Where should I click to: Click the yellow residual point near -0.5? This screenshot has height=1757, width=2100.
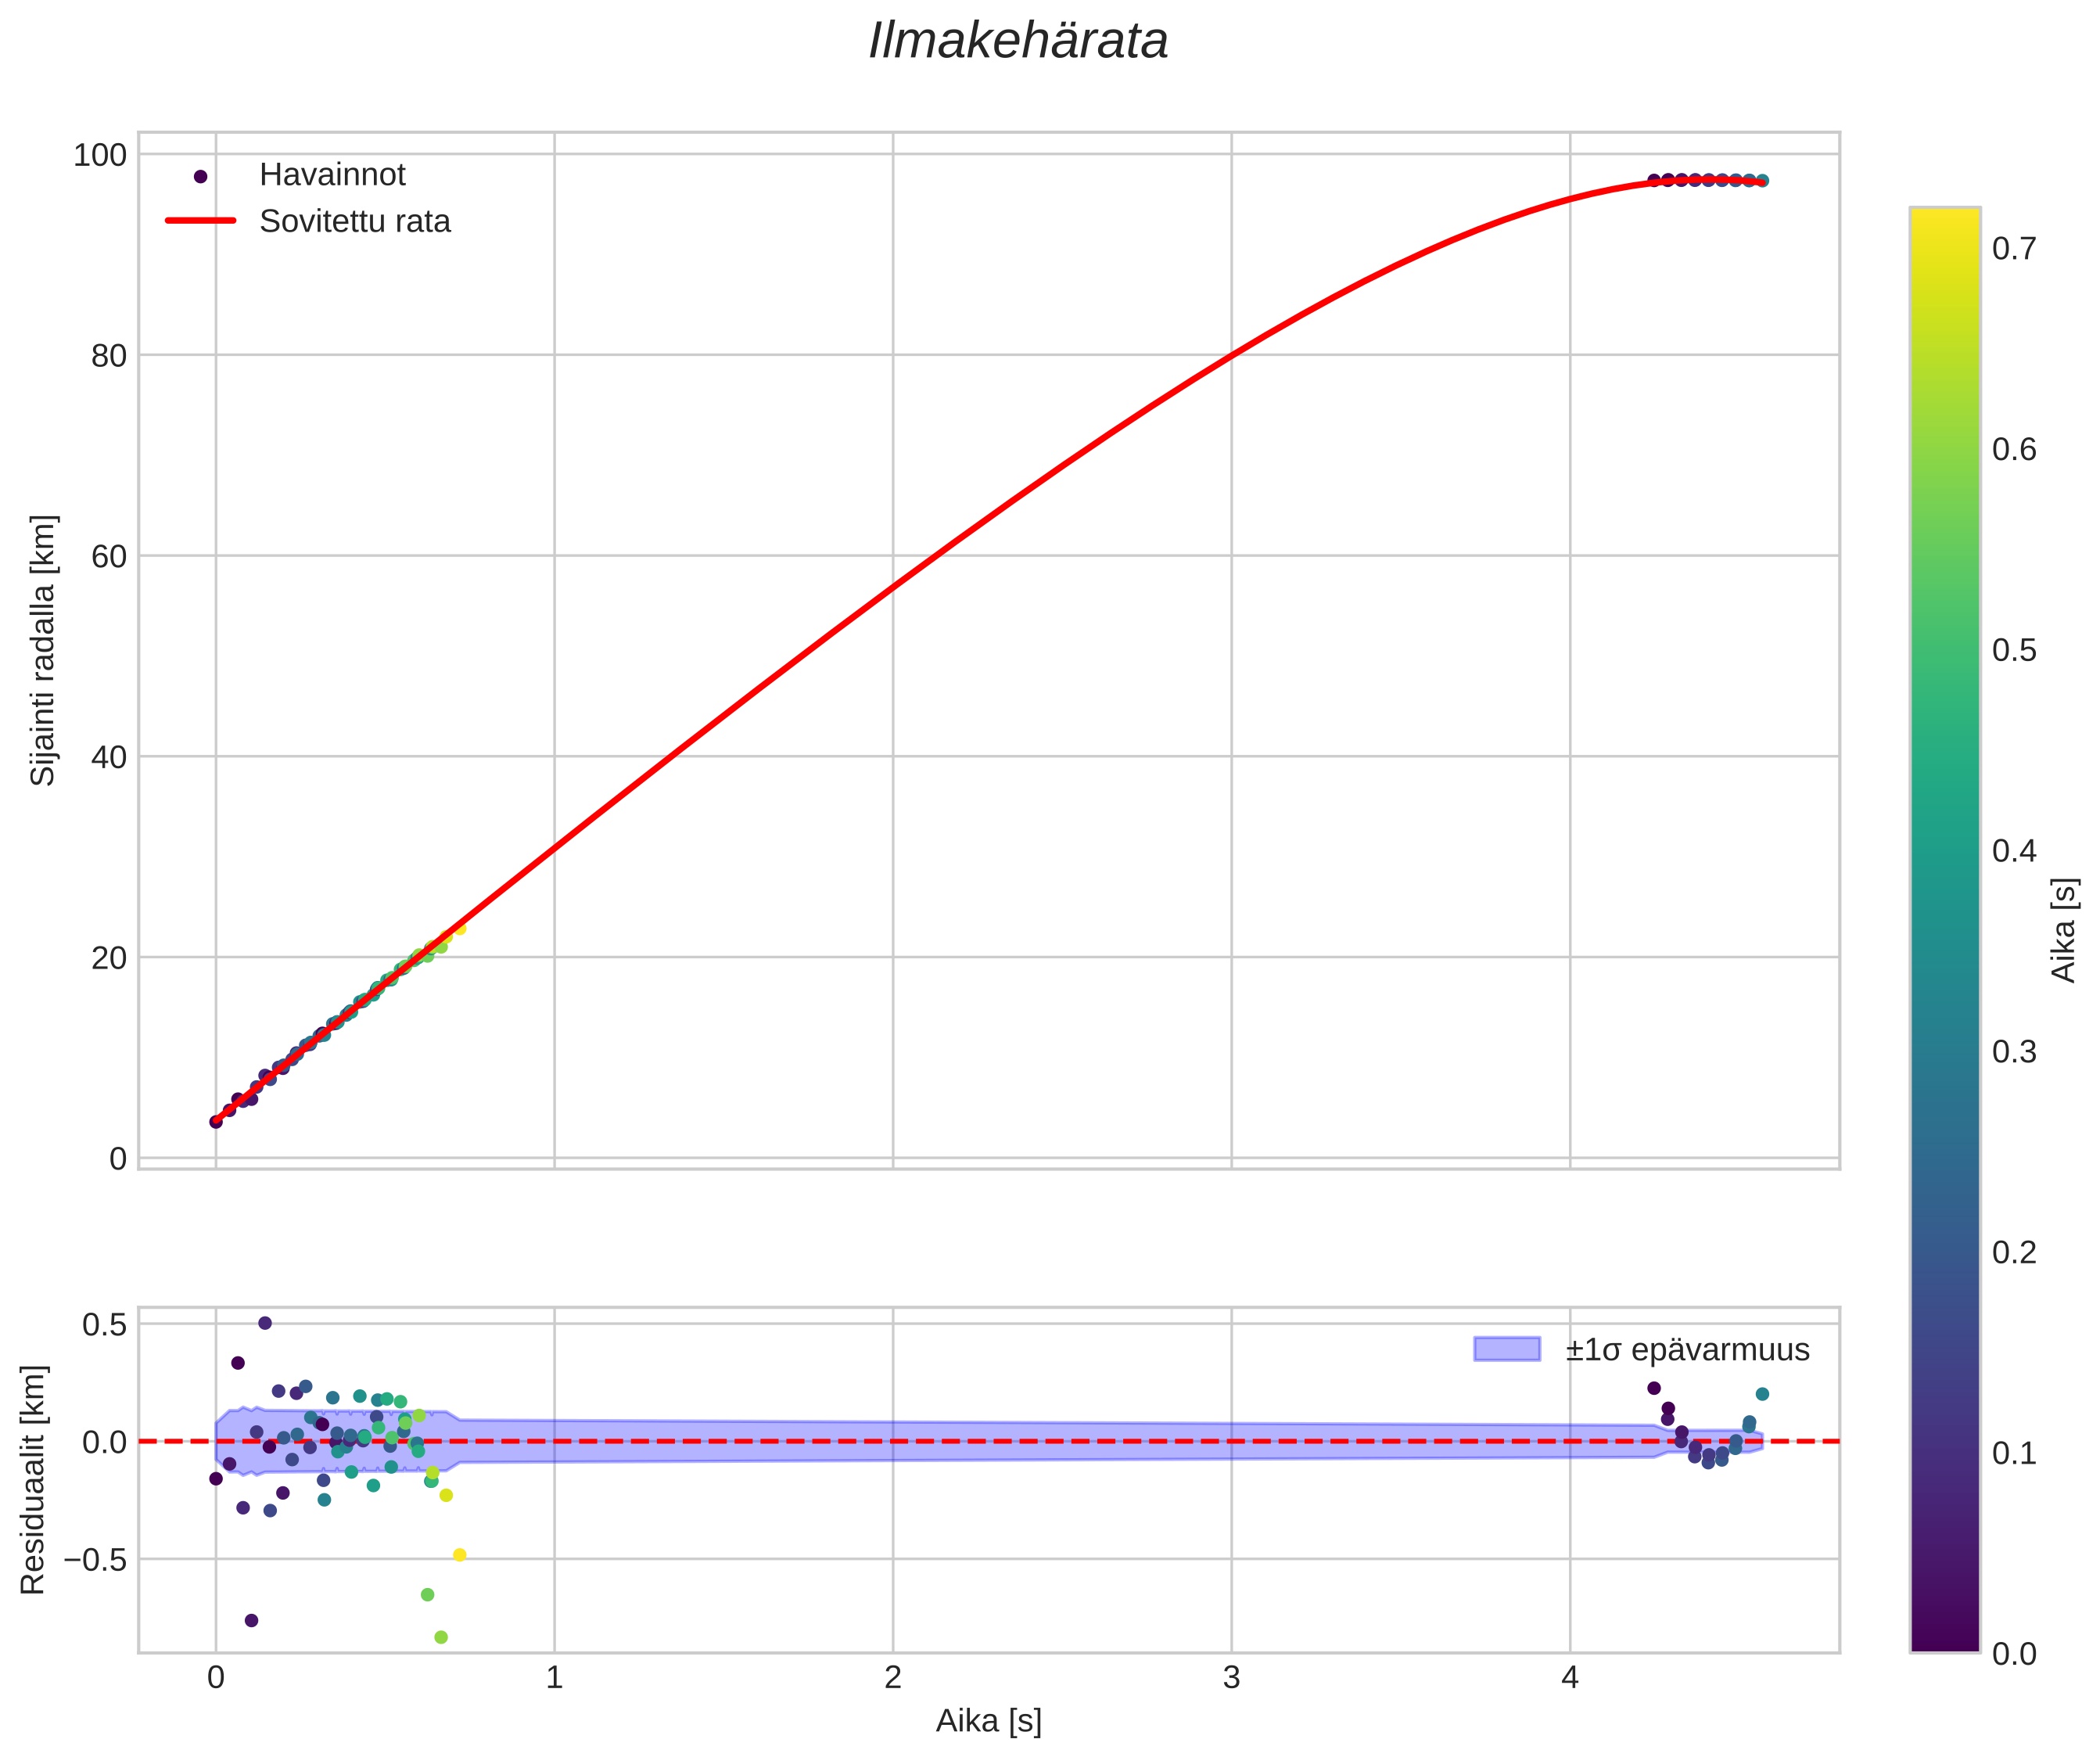point(460,1555)
